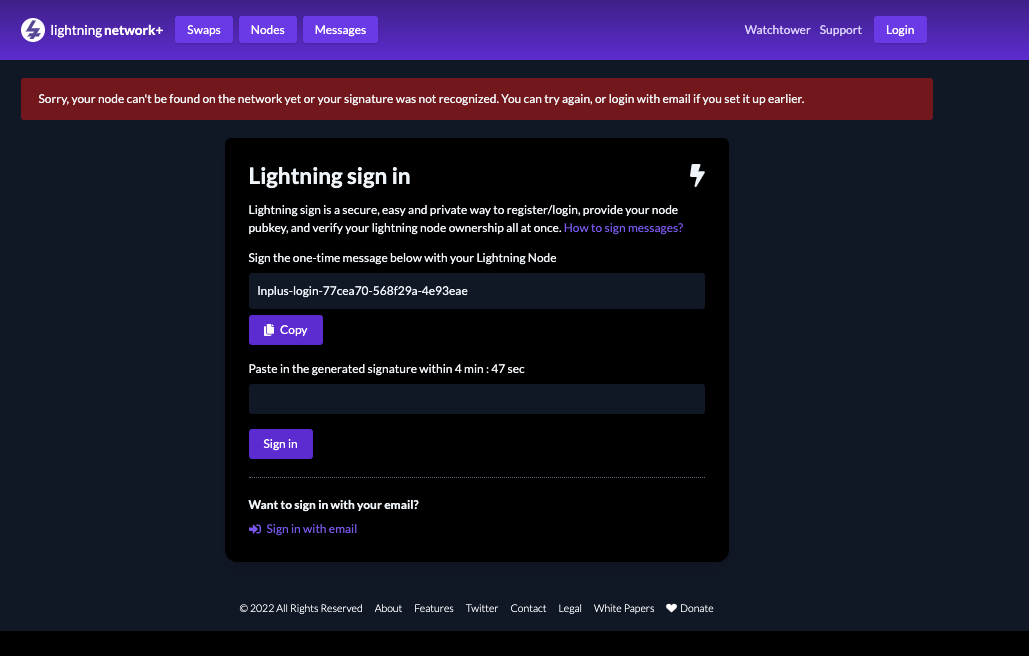
Task: Focus the signature paste input field
Action: click(x=476, y=399)
